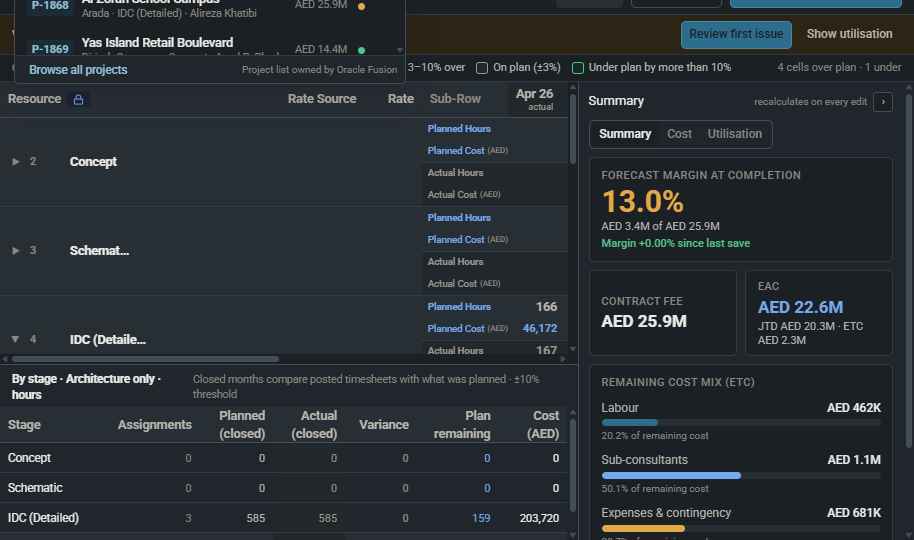Image resolution: width=914 pixels, height=540 pixels.
Task: Collapse the IDC (Detailed) stage row
Action: (x=16, y=339)
